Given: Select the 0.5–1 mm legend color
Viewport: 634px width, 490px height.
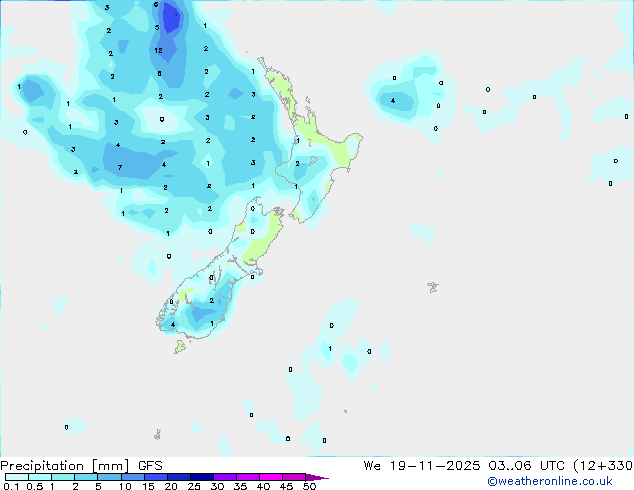Looking at the screenshot, I should click(40, 477).
